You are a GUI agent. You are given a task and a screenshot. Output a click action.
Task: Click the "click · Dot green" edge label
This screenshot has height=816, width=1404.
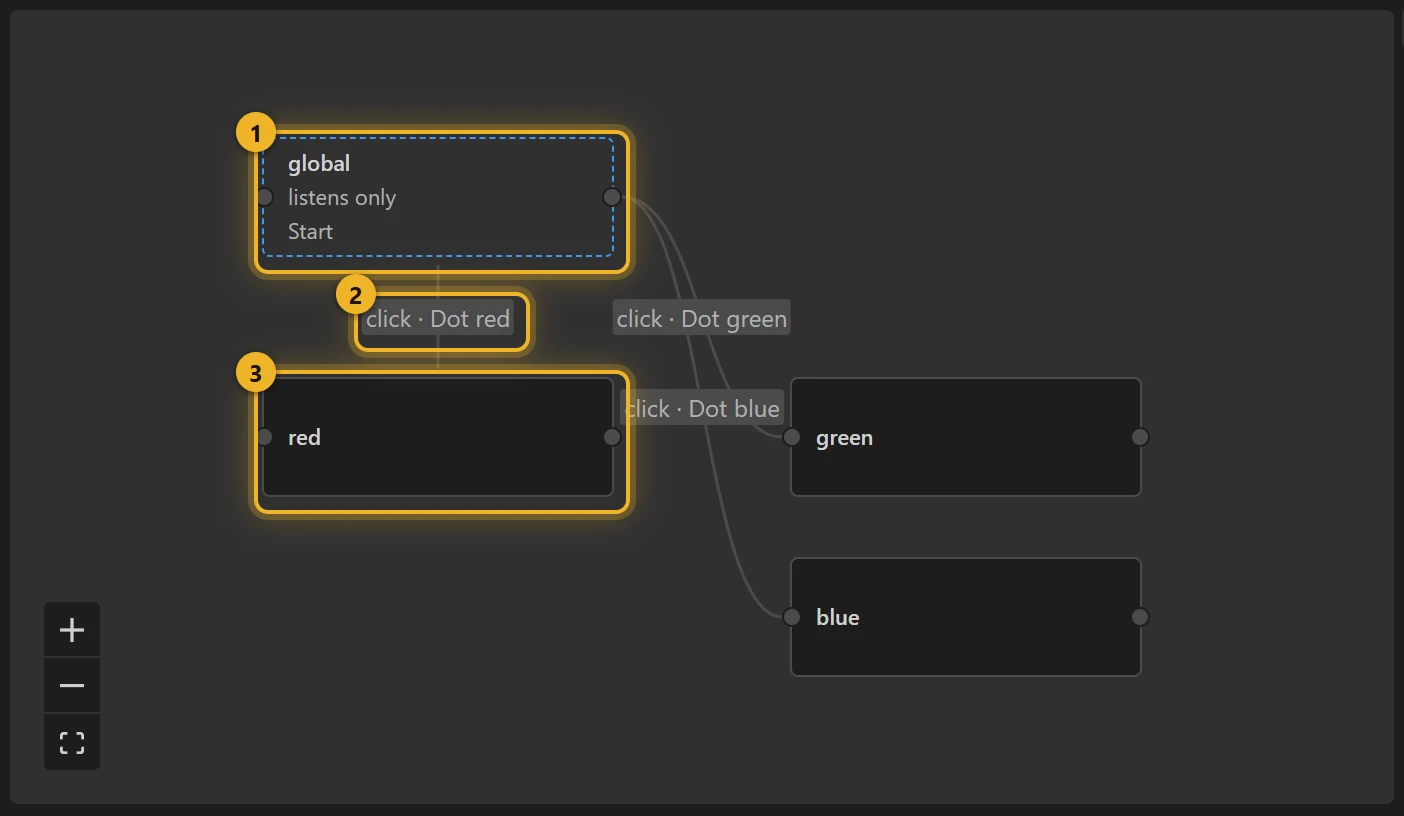point(702,319)
